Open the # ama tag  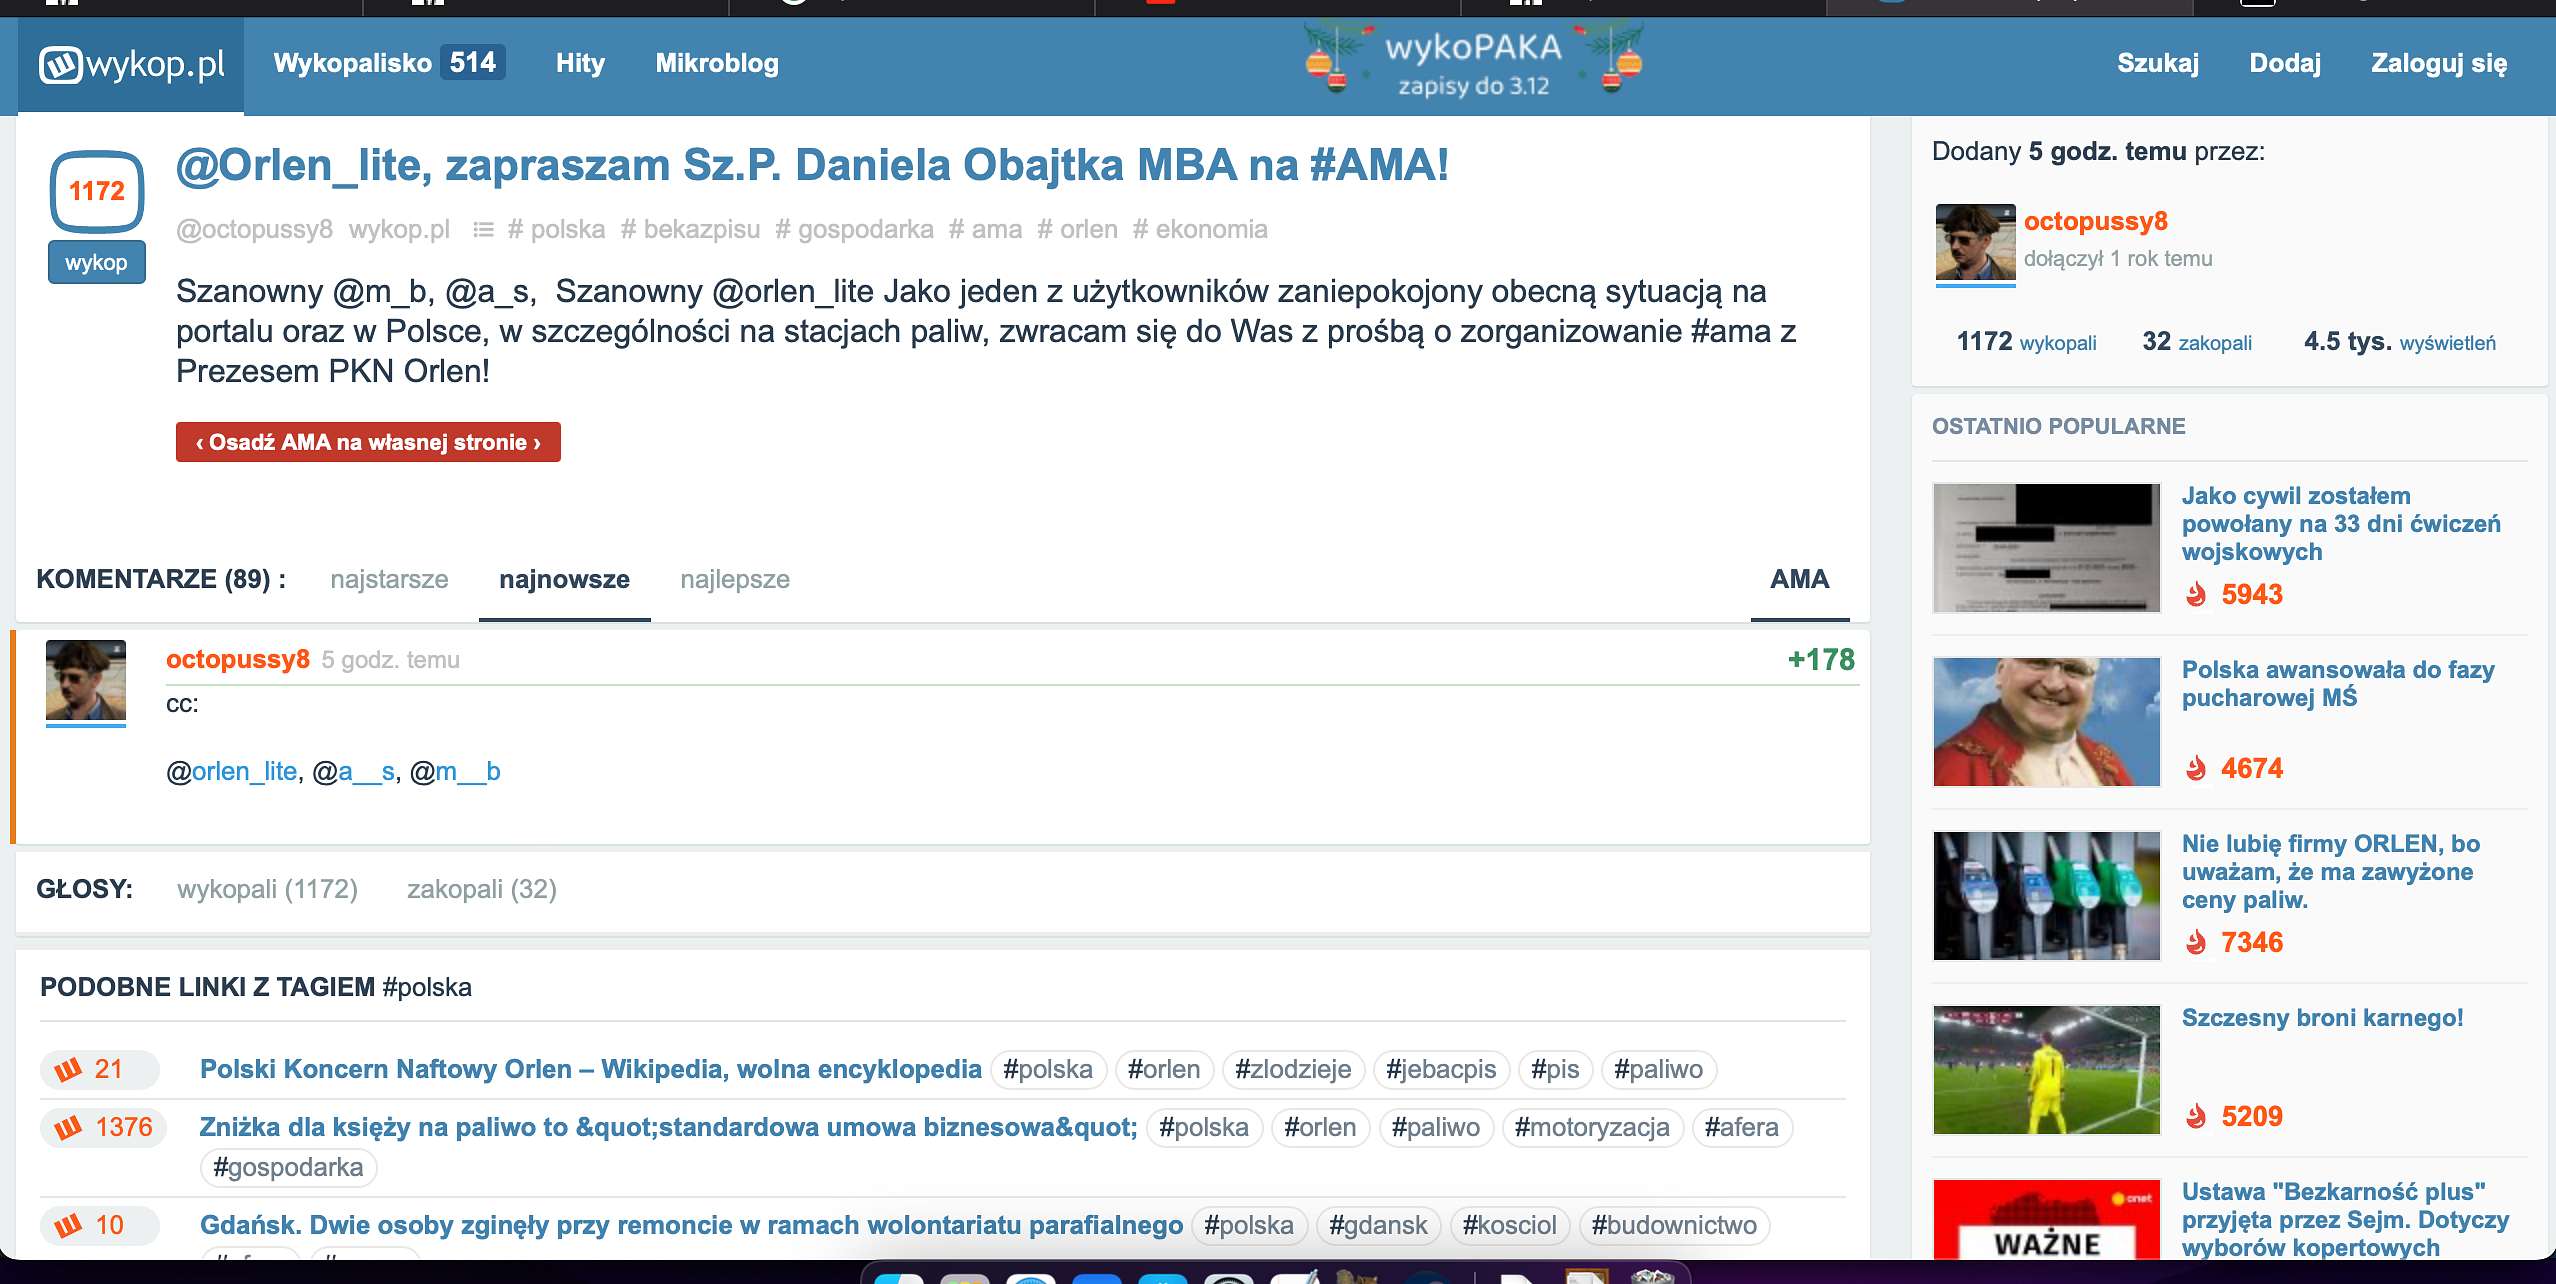click(x=985, y=229)
